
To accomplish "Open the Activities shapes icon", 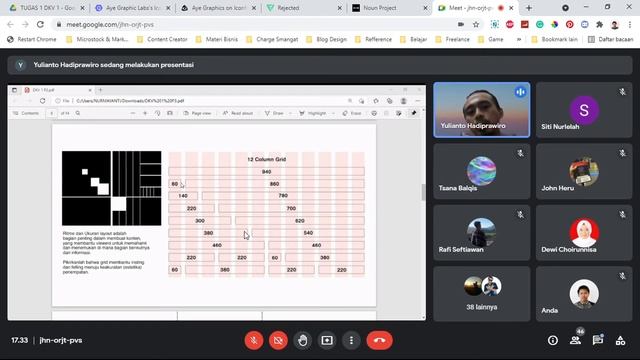I will [620, 340].
